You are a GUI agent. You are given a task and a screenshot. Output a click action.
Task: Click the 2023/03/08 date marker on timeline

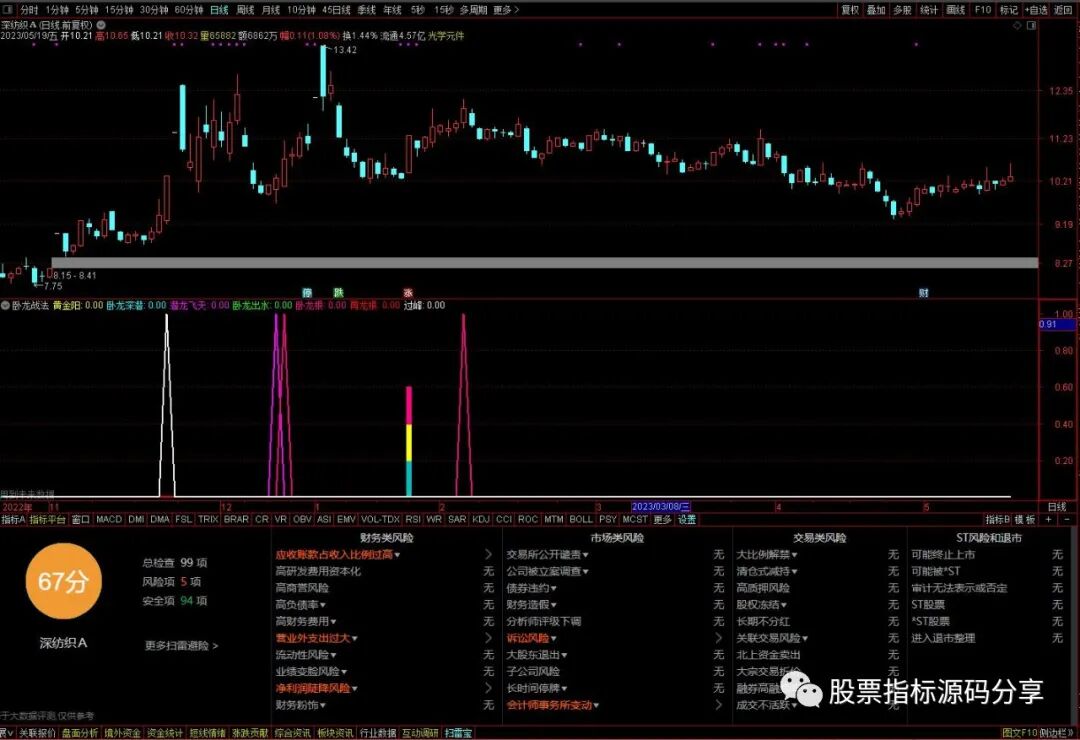(661, 507)
